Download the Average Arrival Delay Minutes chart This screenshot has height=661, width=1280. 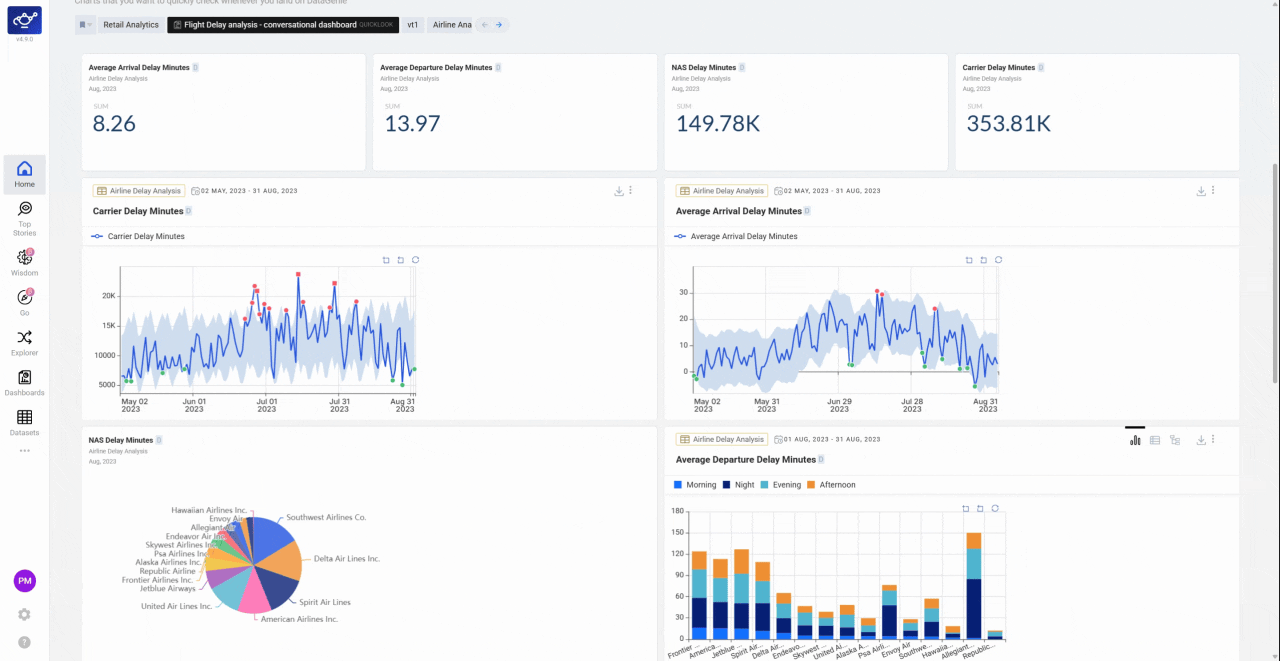tap(1201, 190)
